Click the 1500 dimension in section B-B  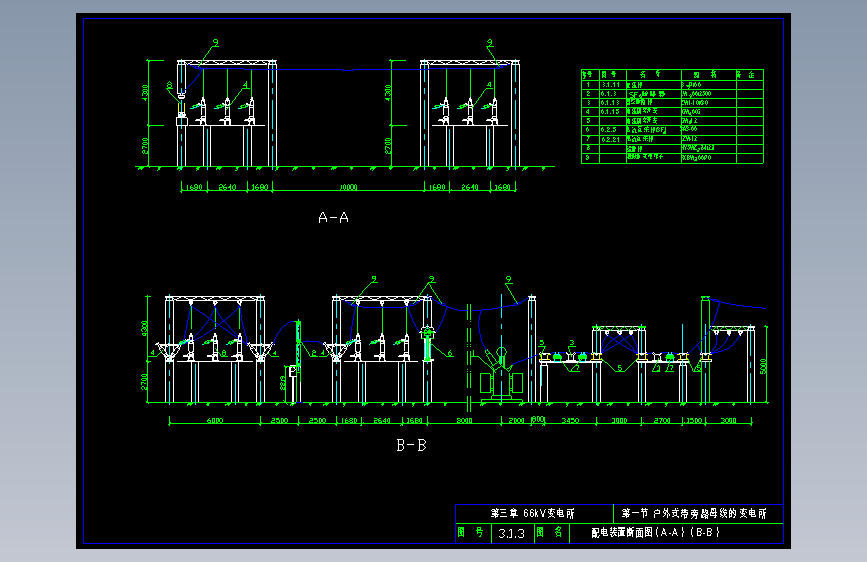coord(694,420)
